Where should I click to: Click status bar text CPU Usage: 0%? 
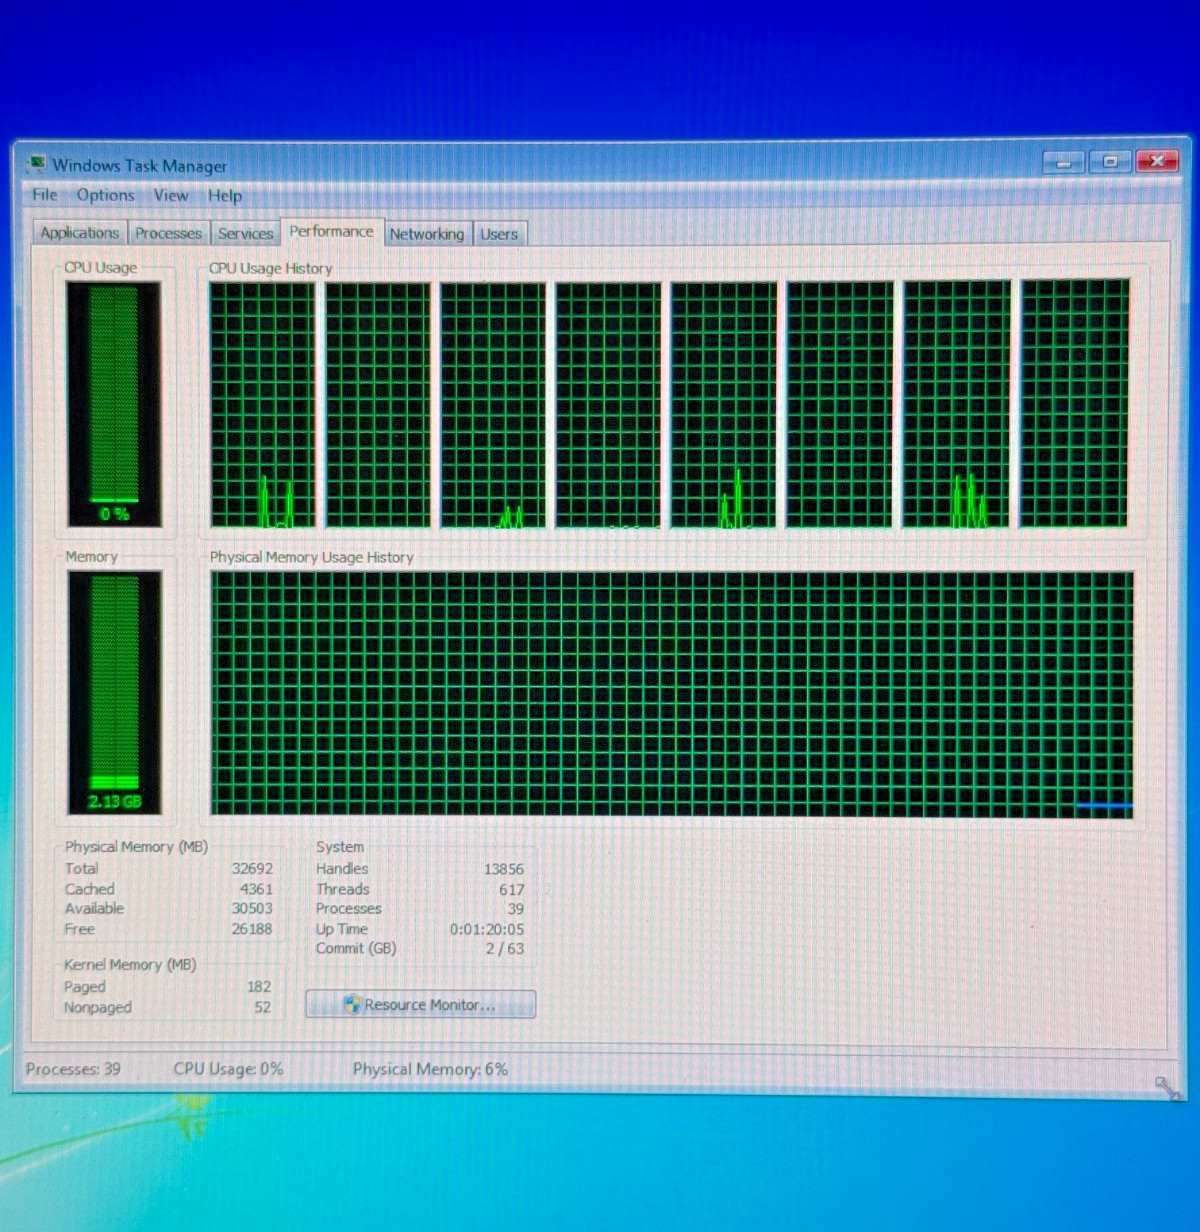228,1069
